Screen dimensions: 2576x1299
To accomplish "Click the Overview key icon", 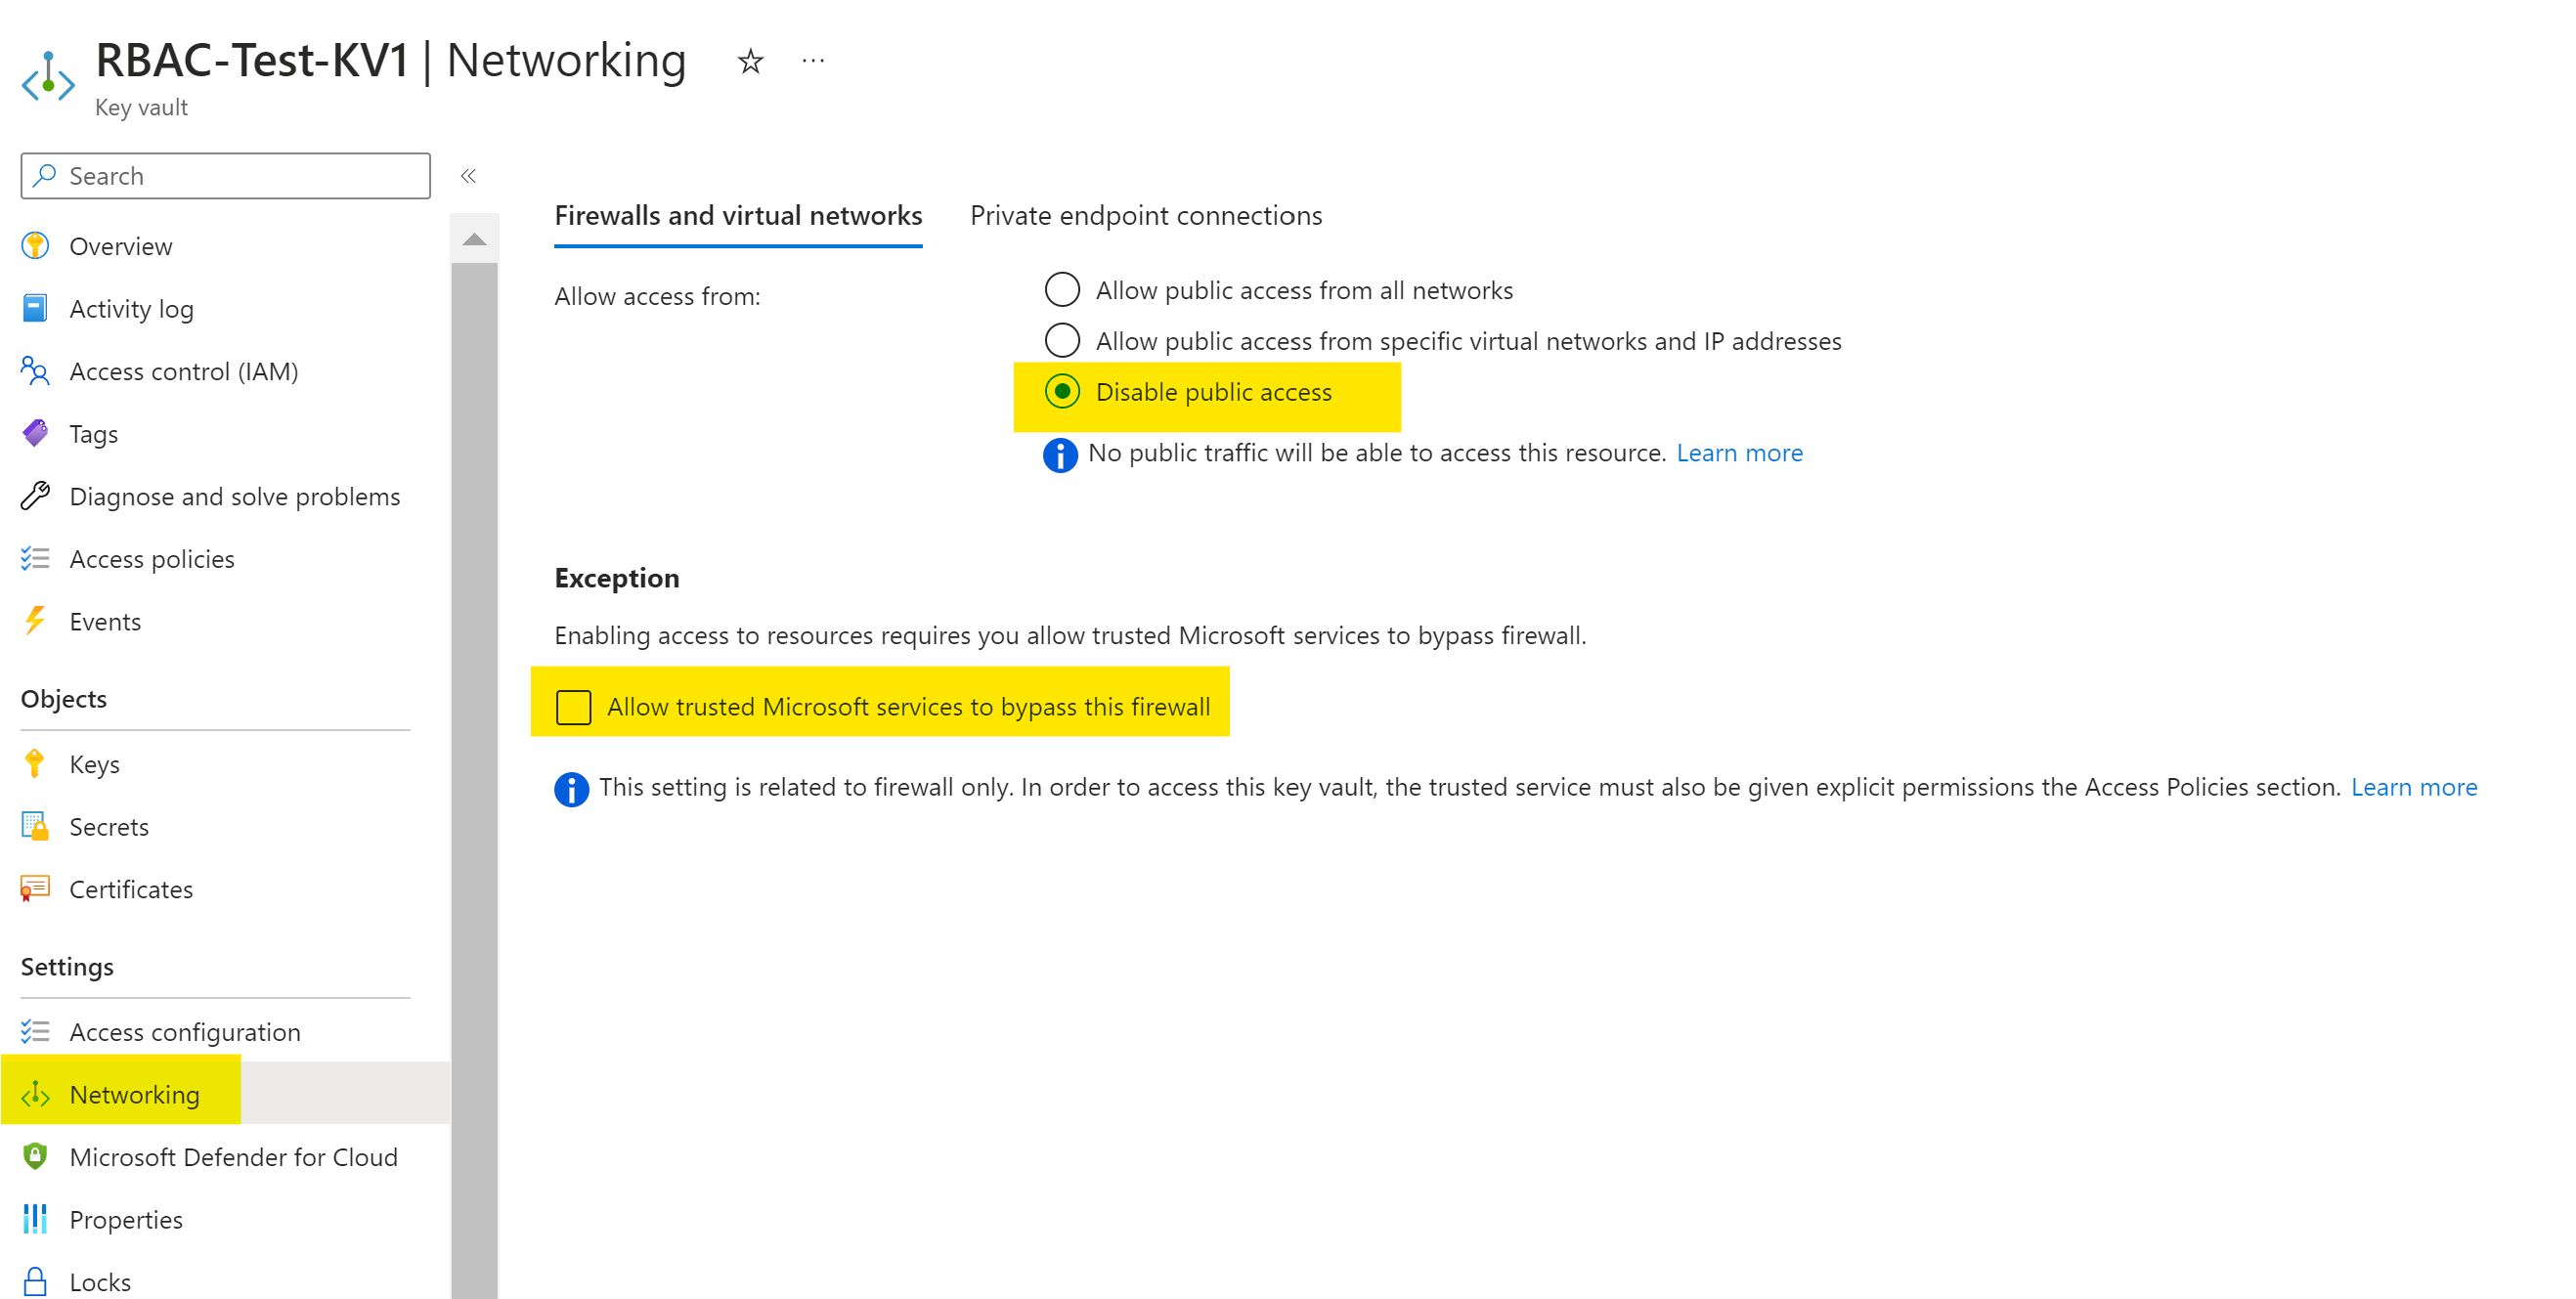I will coord(36,246).
